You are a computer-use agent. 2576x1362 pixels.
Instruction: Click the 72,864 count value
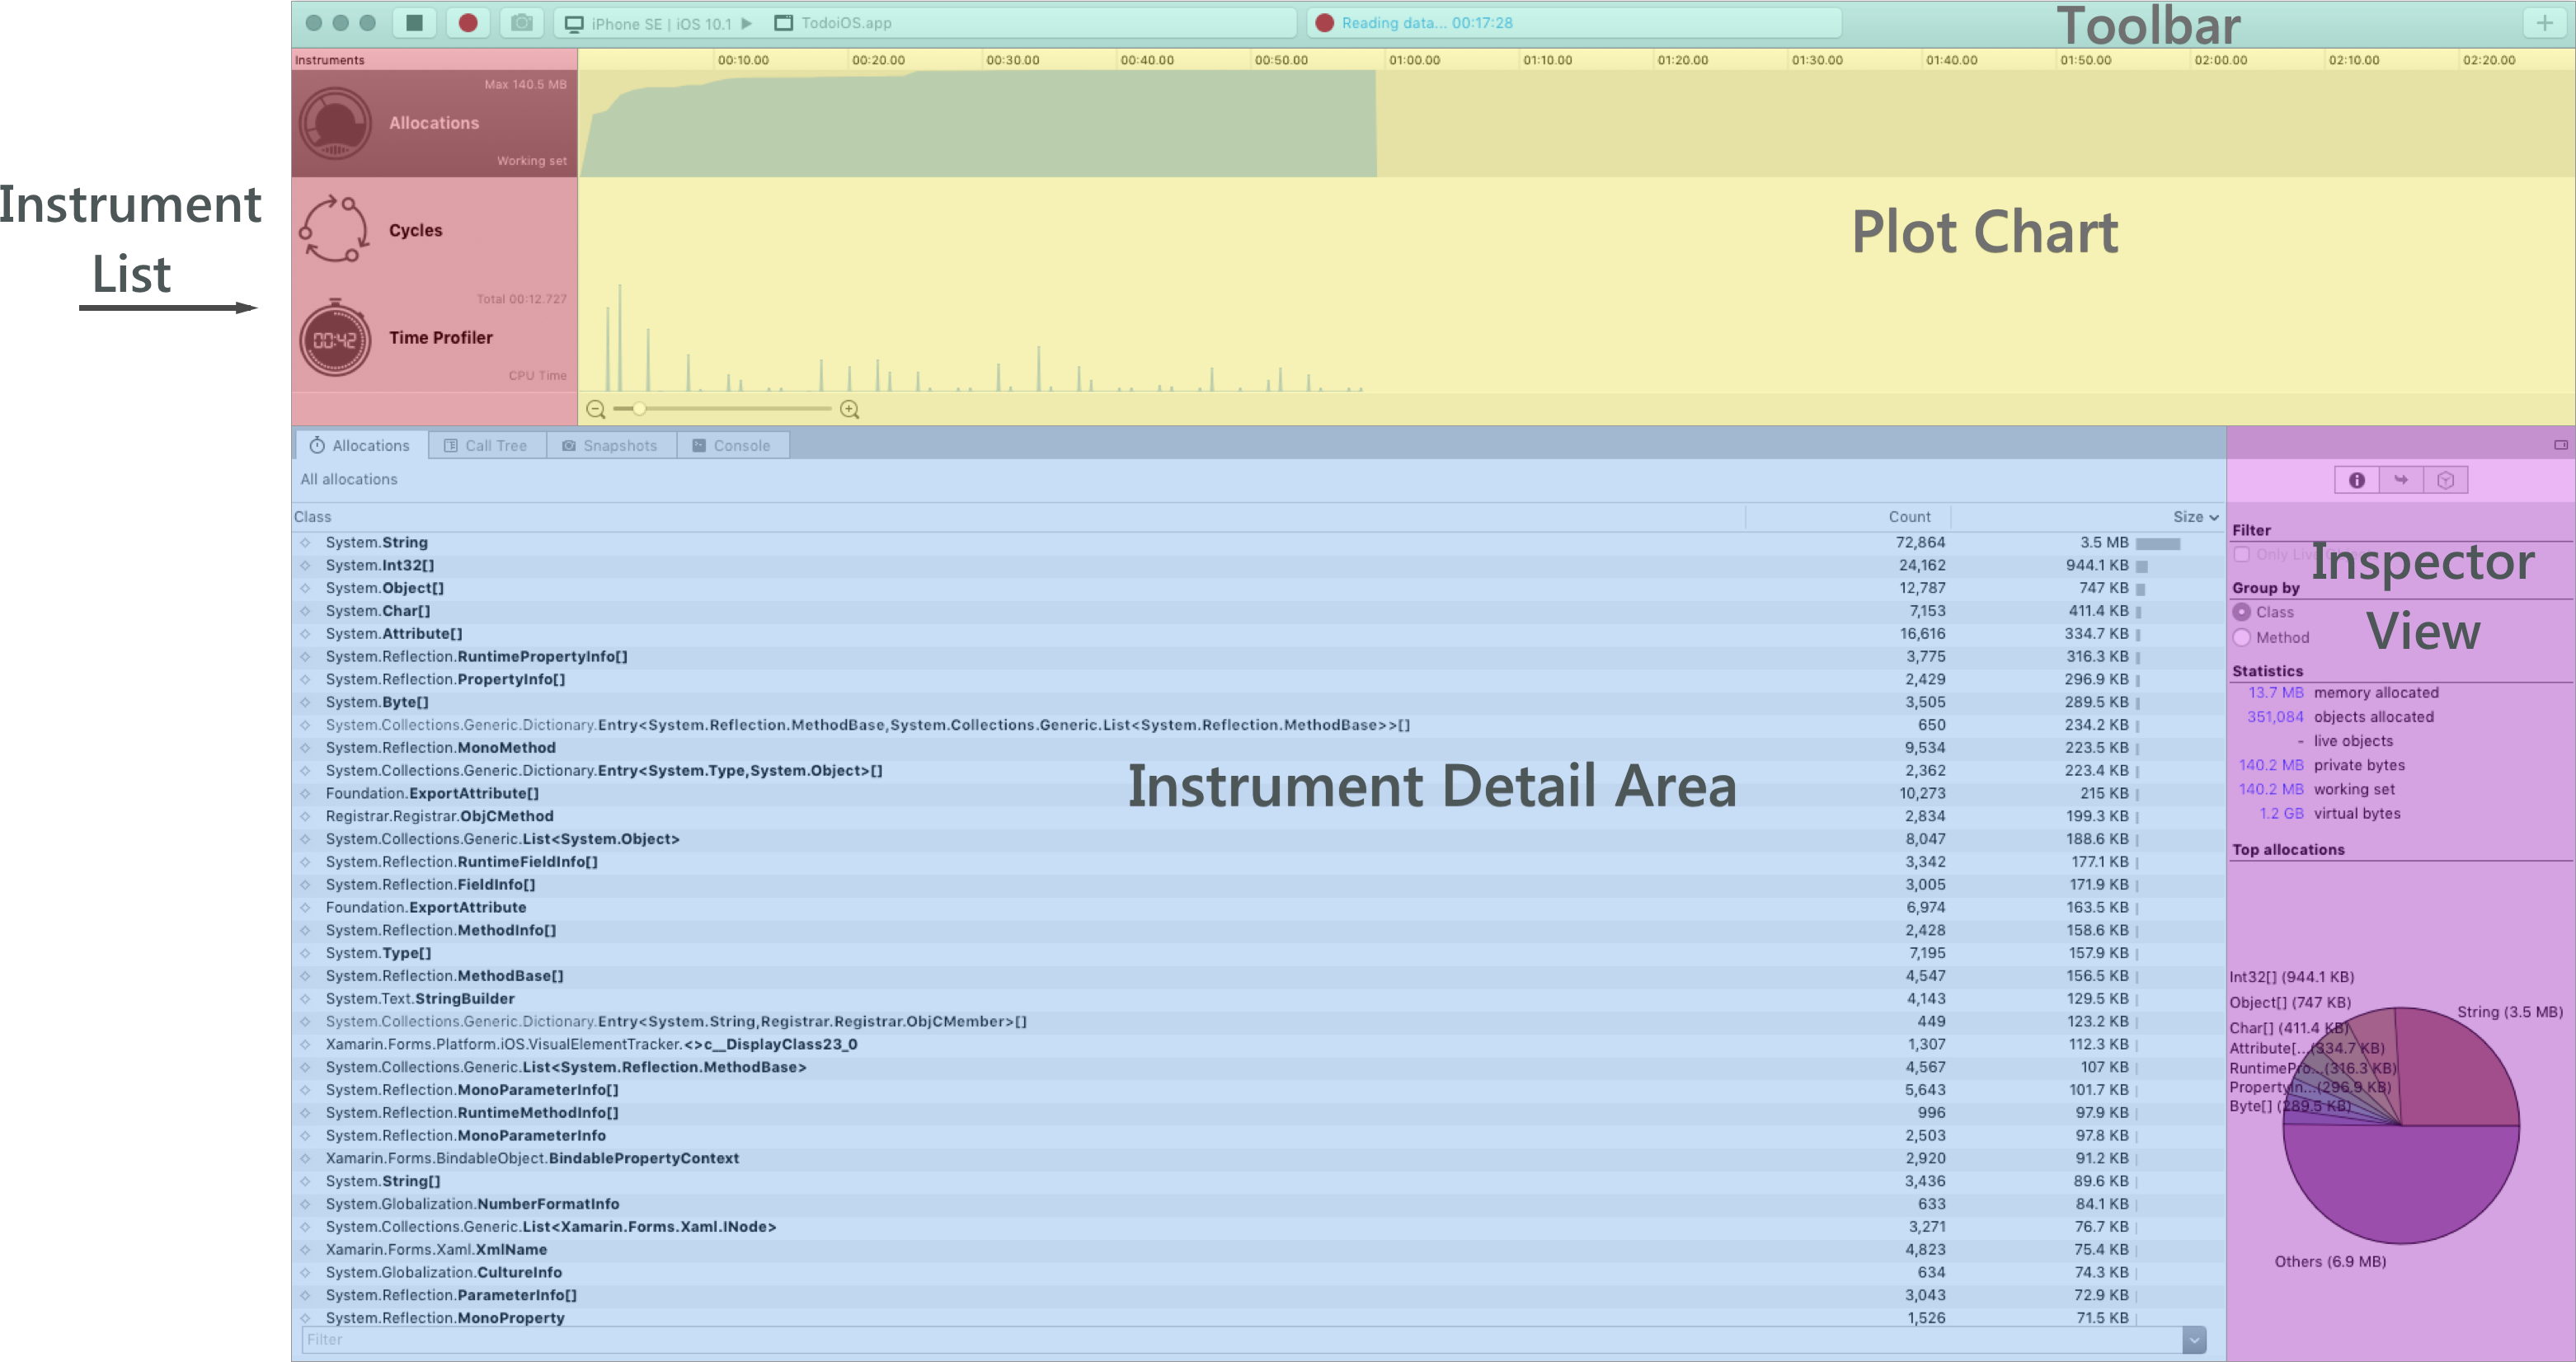click(x=1920, y=542)
